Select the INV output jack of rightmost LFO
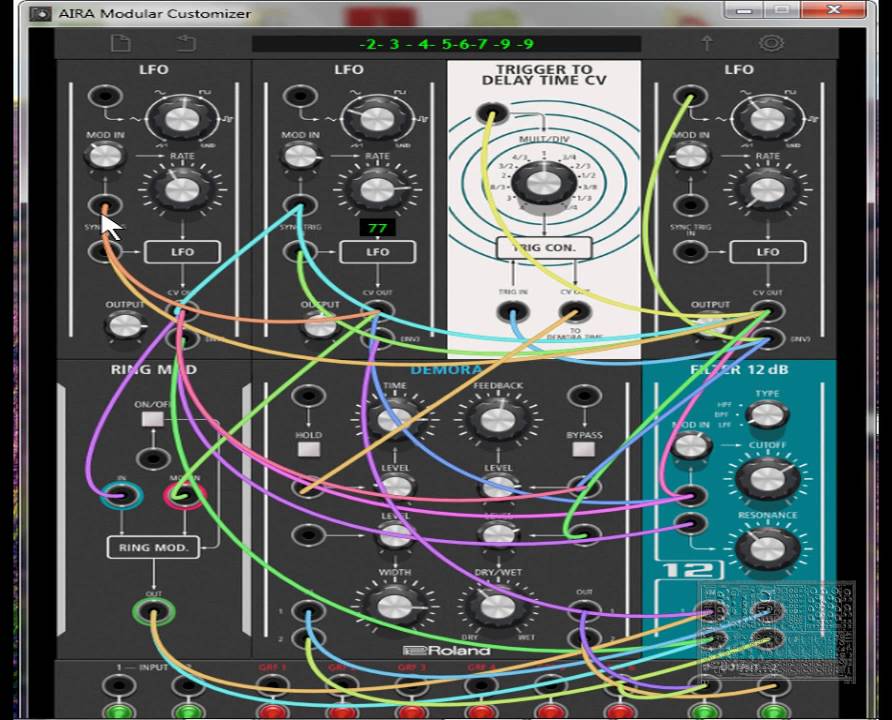892x720 pixels. [767, 339]
